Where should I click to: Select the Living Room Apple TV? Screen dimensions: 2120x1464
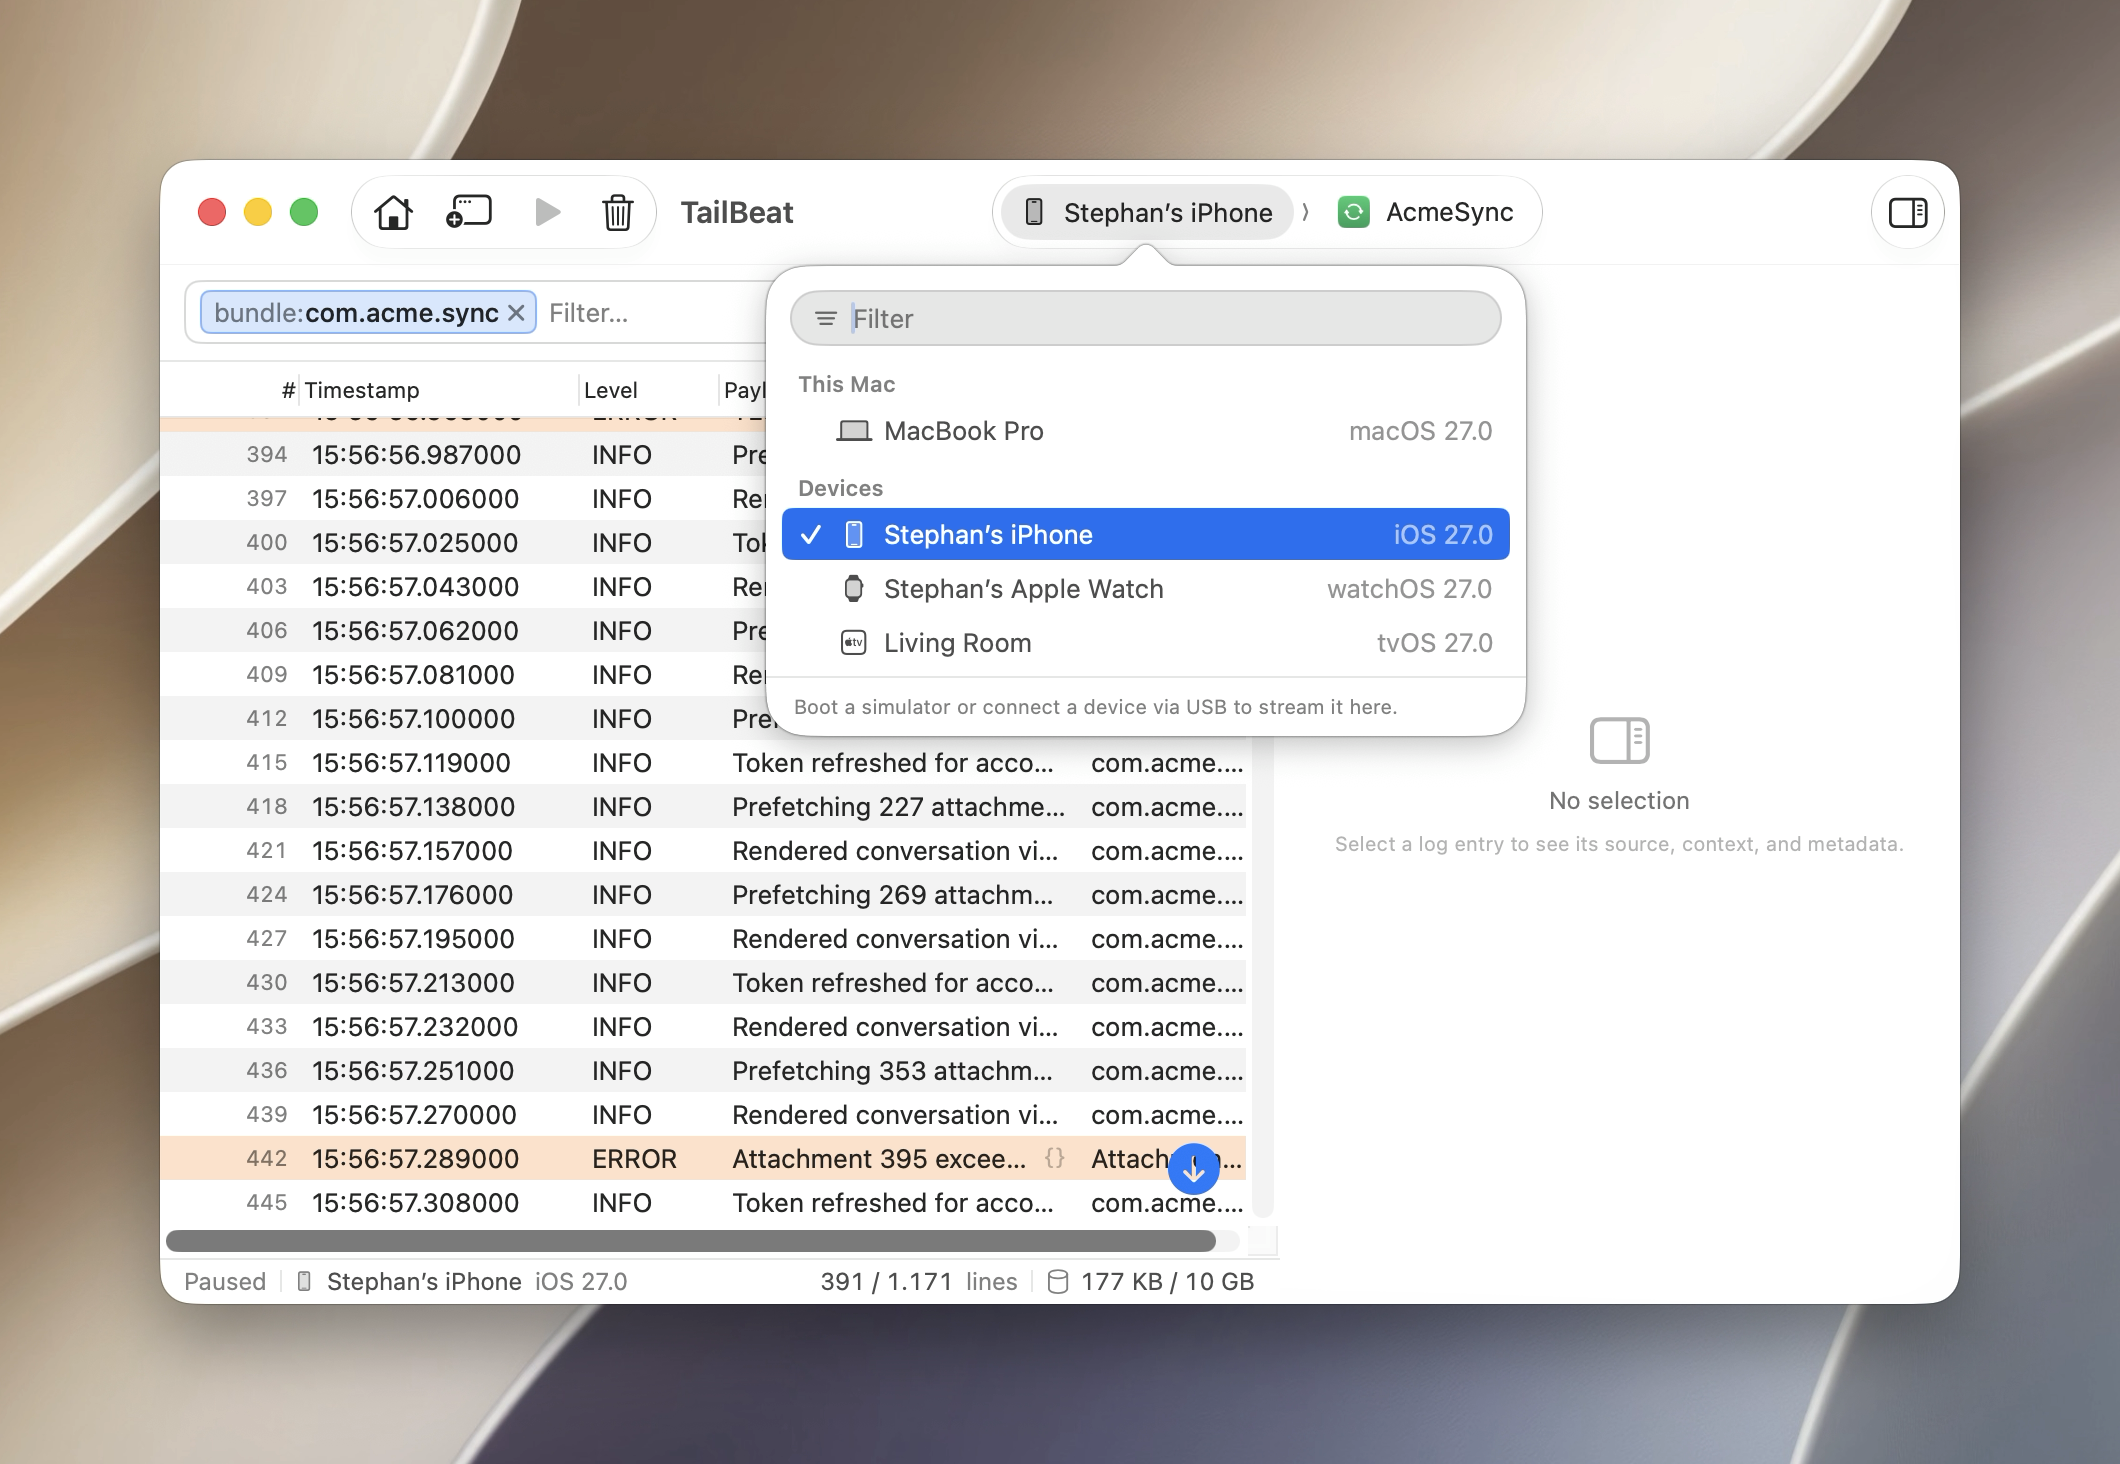[x=1146, y=643]
